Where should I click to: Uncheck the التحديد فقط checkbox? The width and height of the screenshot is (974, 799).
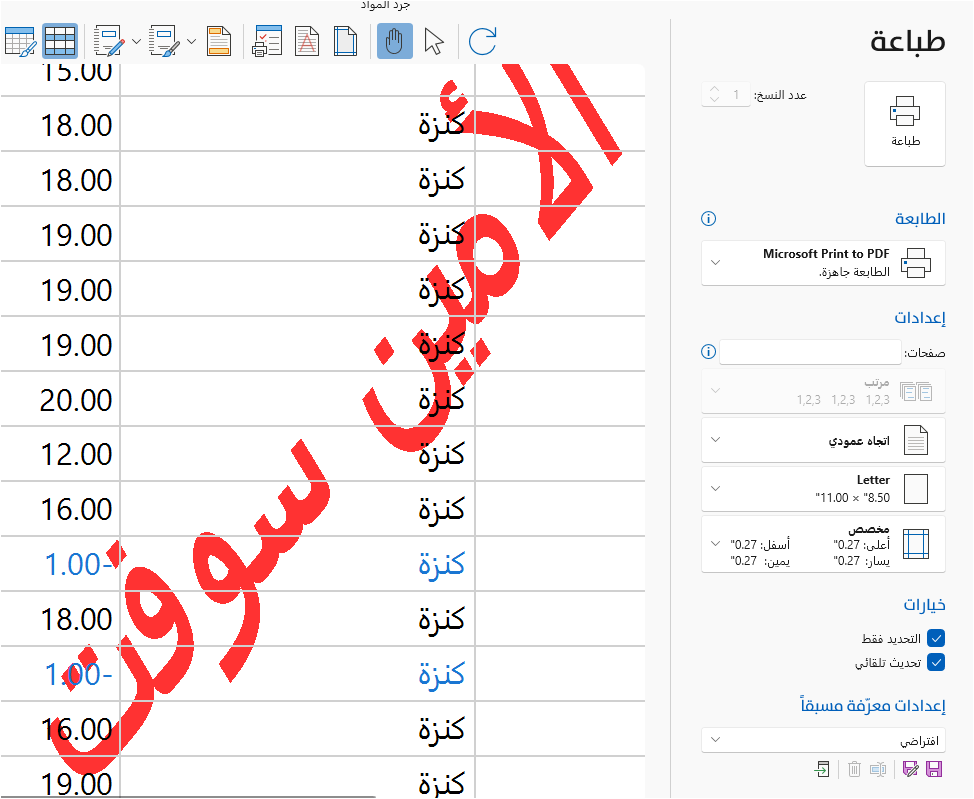(x=936, y=638)
